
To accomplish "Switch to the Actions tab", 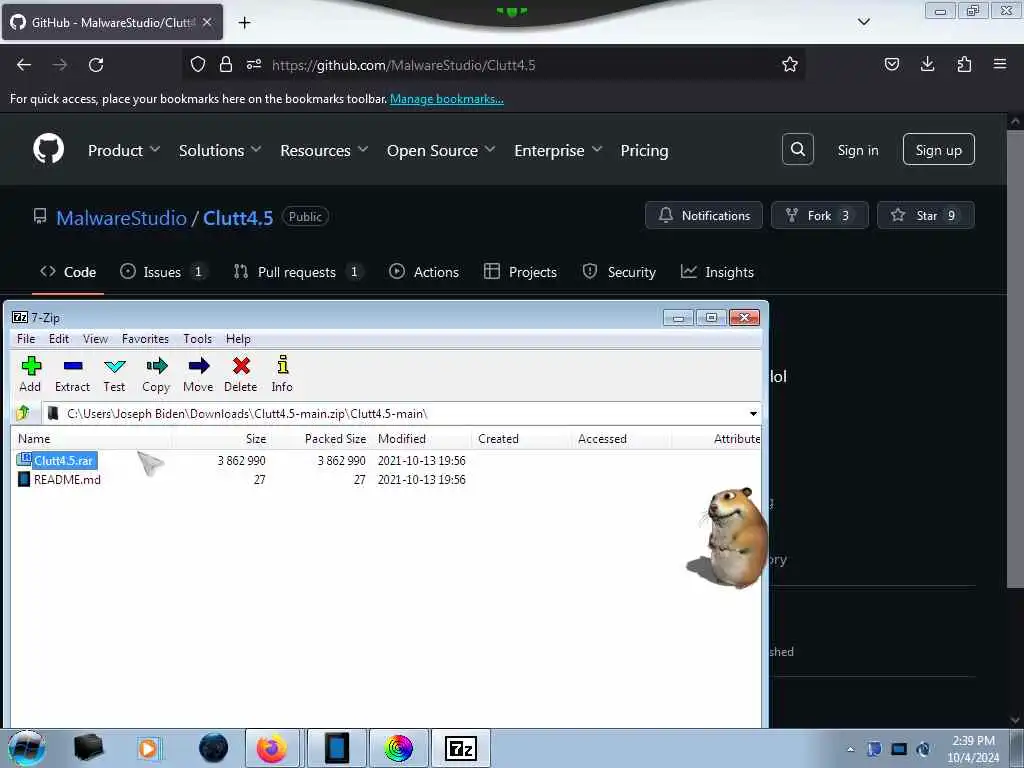I will coord(424,272).
